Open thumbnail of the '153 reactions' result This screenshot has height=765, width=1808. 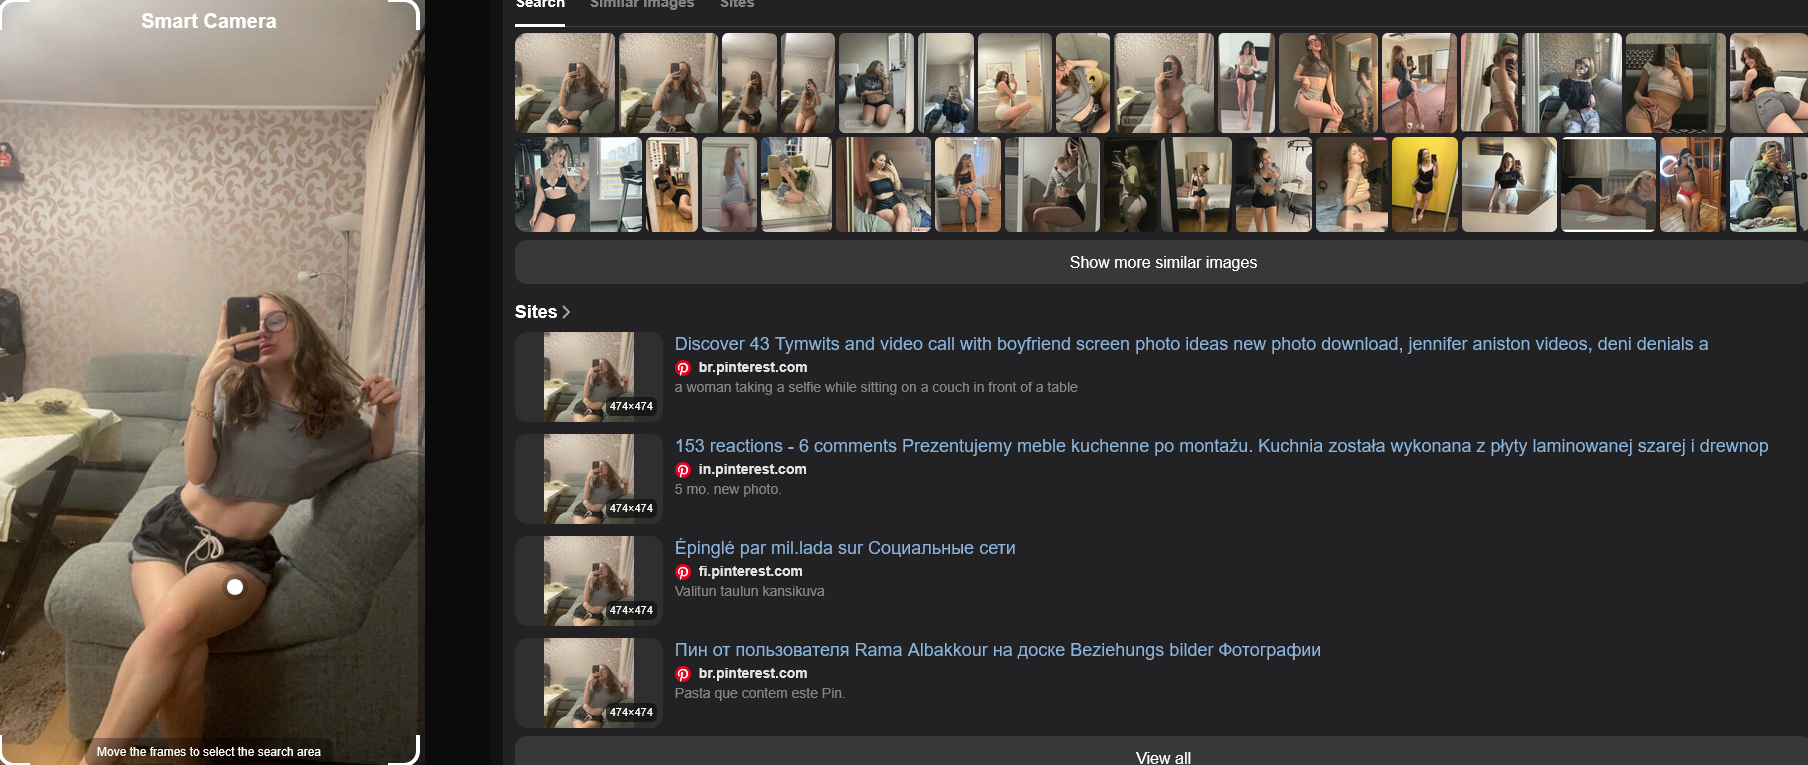[589, 479]
